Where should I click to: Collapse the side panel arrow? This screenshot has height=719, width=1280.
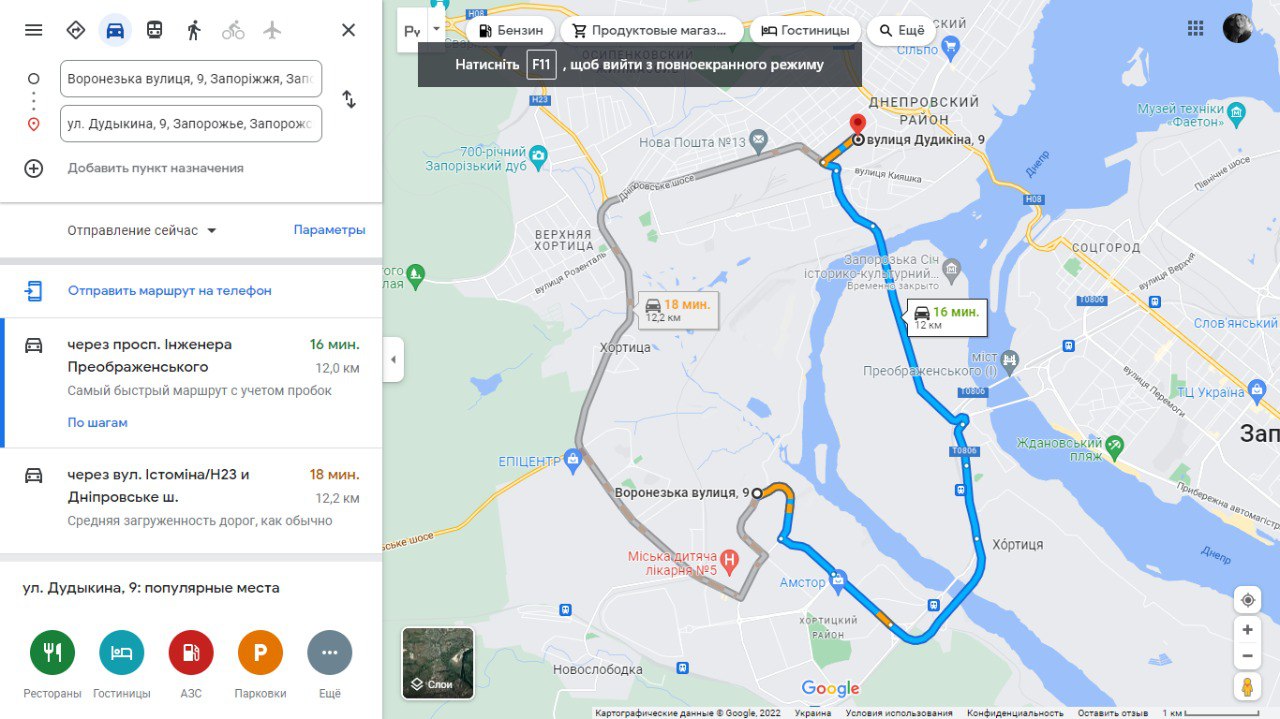[393, 359]
